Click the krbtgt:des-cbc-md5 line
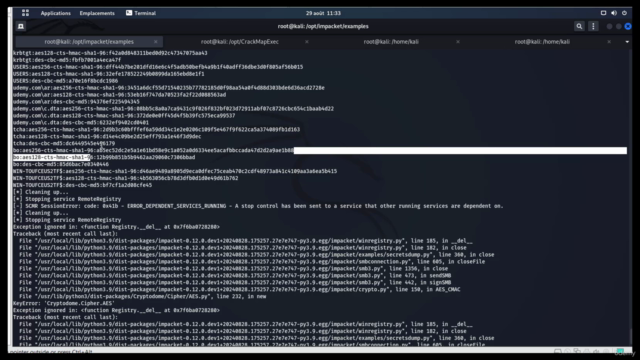Viewport: 640px width, 360px height. [x=67, y=60]
